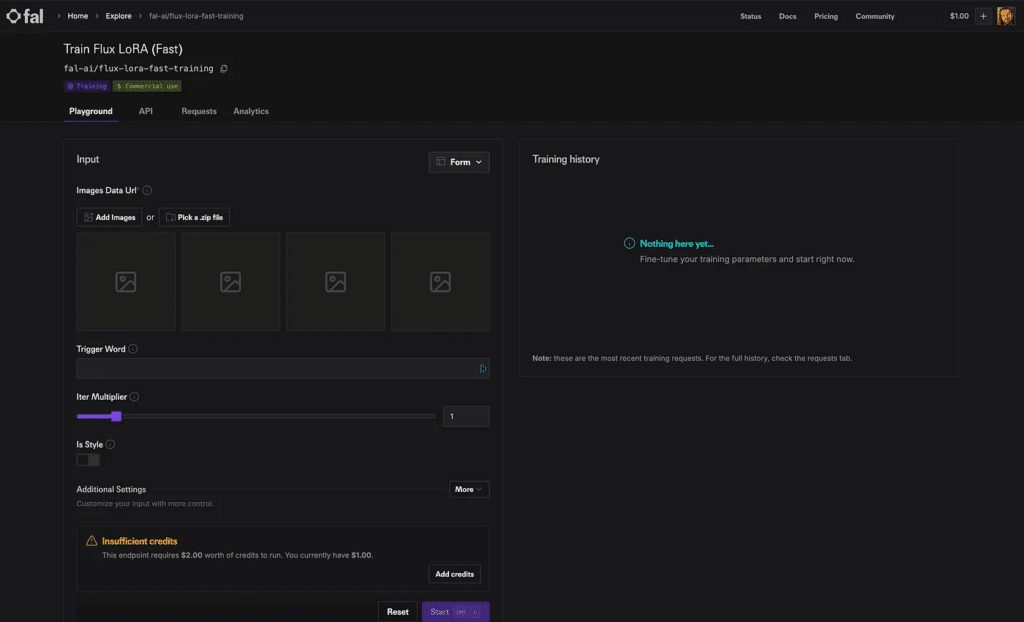Click the Iter Multiplier slider handle

[116, 416]
